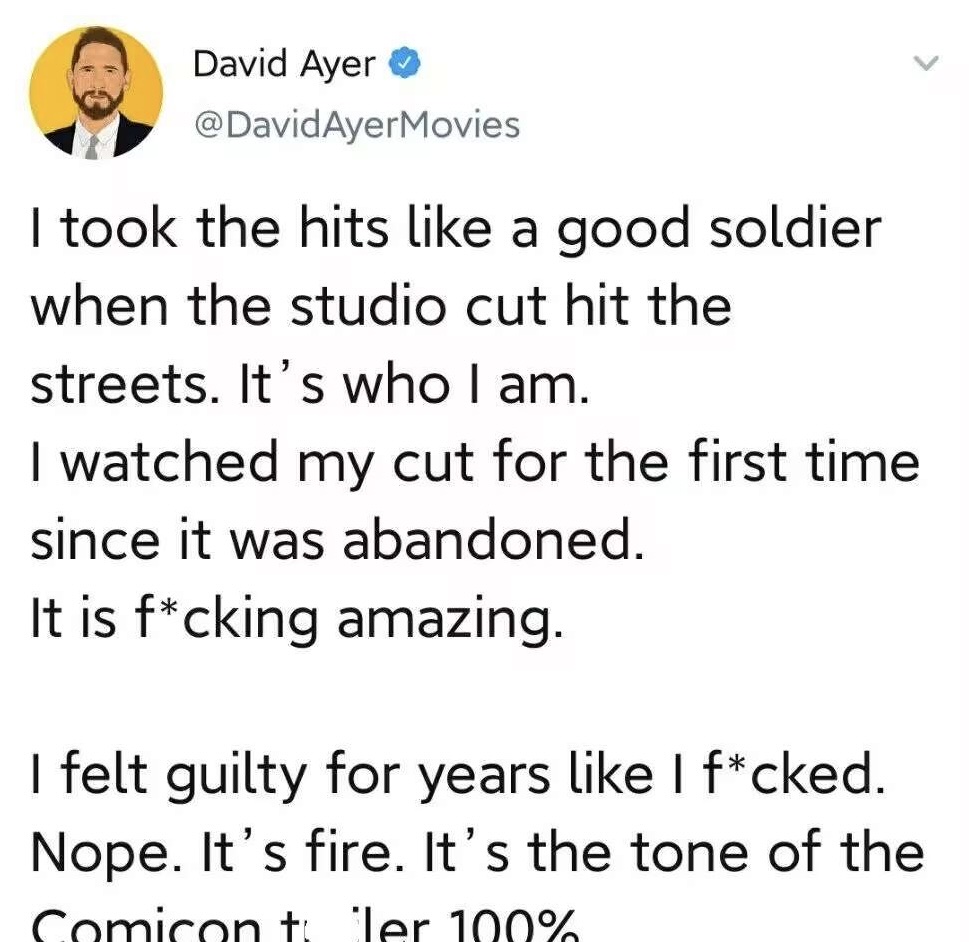Viewport: 969px width, 942px height.
Task: Click the line "It is f*cking amazing."
Action: click(297, 620)
